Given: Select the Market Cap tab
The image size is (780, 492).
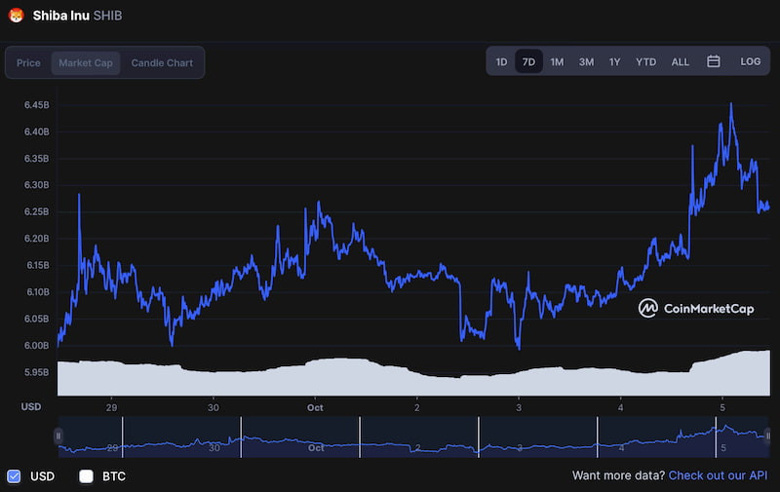Looking at the screenshot, I should [x=86, y=63].
